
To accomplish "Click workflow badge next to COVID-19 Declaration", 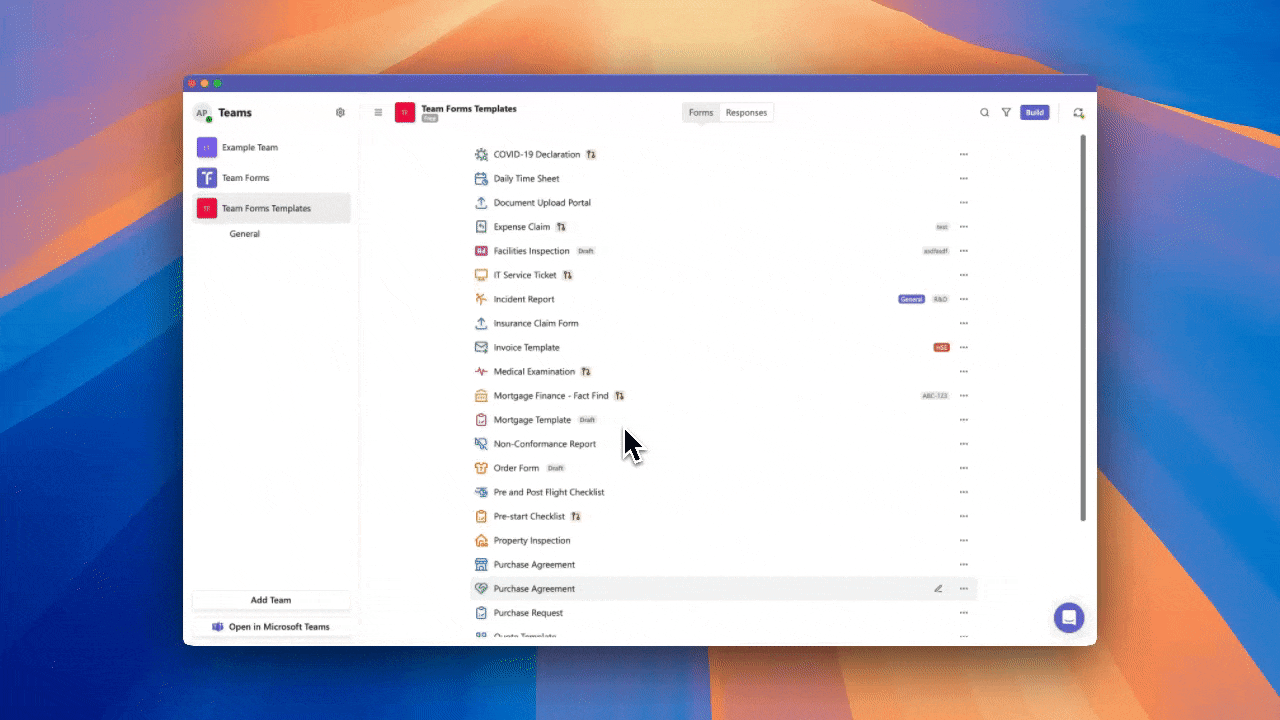I will click(591, 155).
